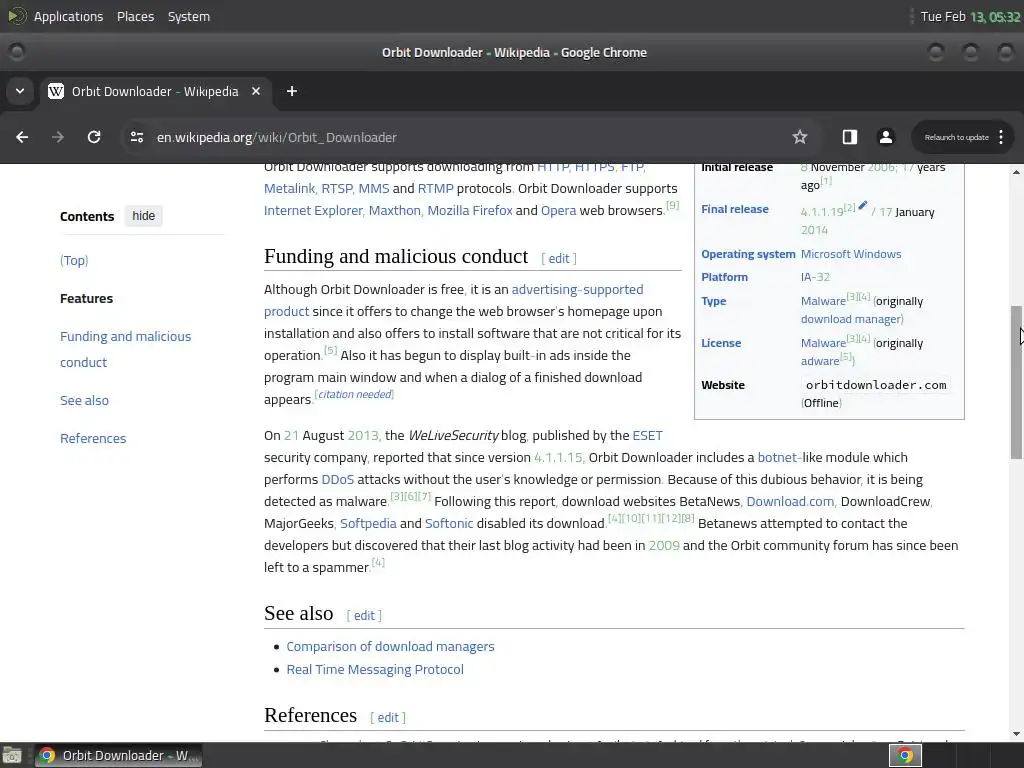Click Relaunch to update button
The height and width of the screenshot is (768, 1024).
click(x=956, y=137)
